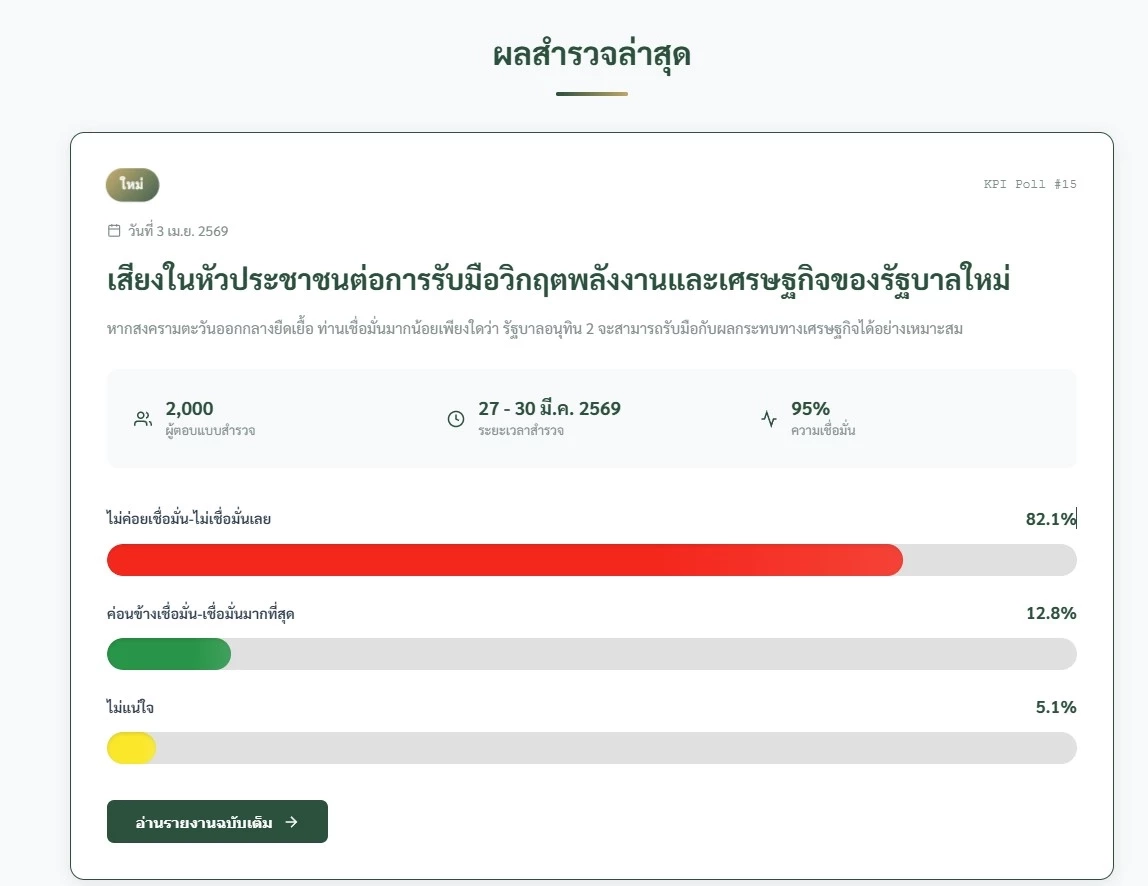Viewport: 1148px width, 886px height.
Task: Click the people icon beside respondent count
Action: (142, 418)
